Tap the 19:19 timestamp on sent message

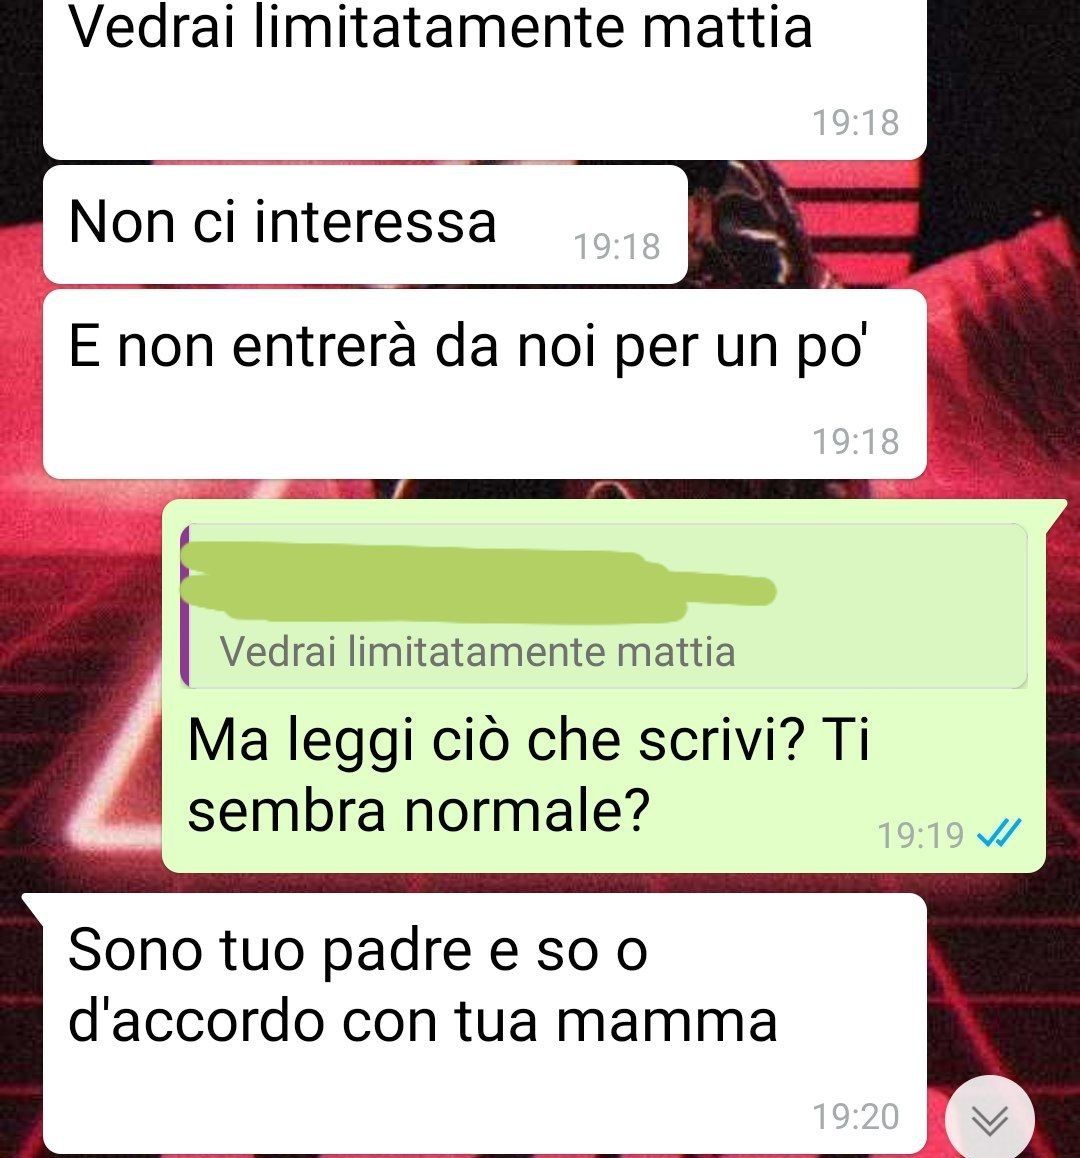pos(920,836)
